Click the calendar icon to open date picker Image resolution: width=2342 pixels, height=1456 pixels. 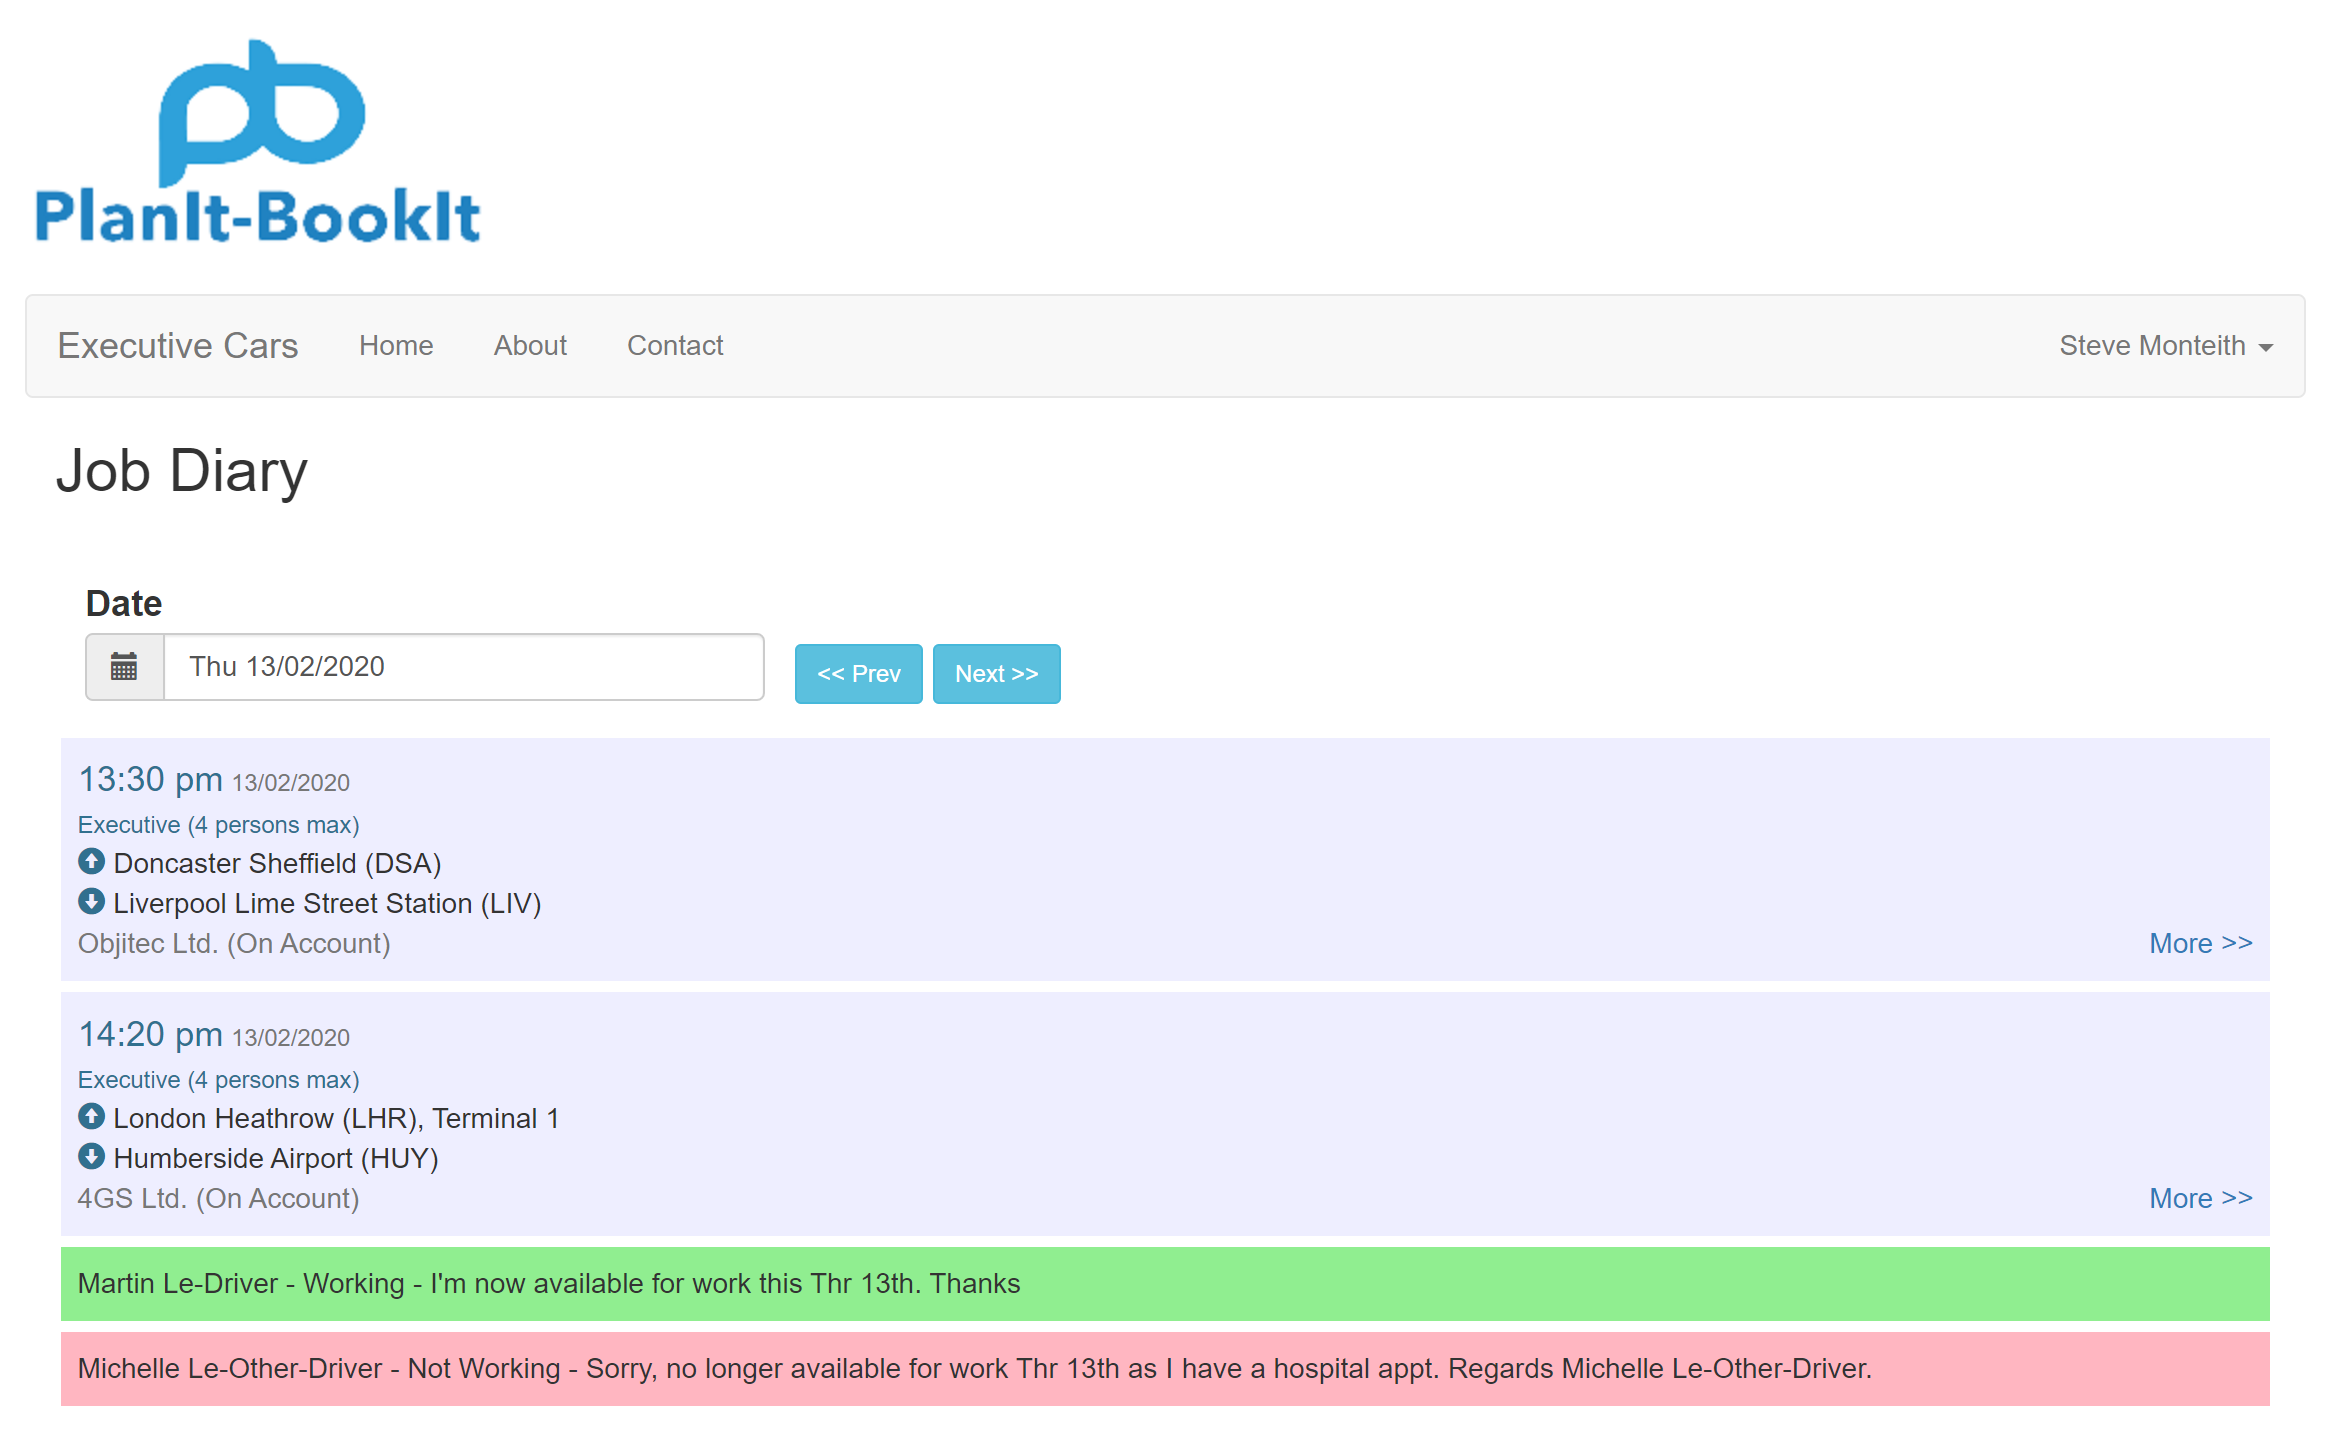122,666
